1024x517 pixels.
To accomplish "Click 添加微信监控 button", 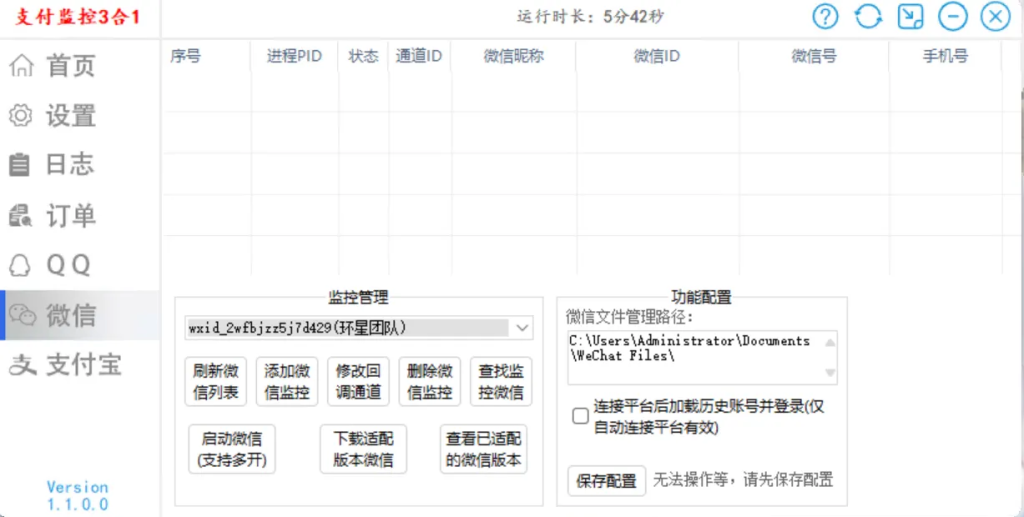I will [287, 382].
